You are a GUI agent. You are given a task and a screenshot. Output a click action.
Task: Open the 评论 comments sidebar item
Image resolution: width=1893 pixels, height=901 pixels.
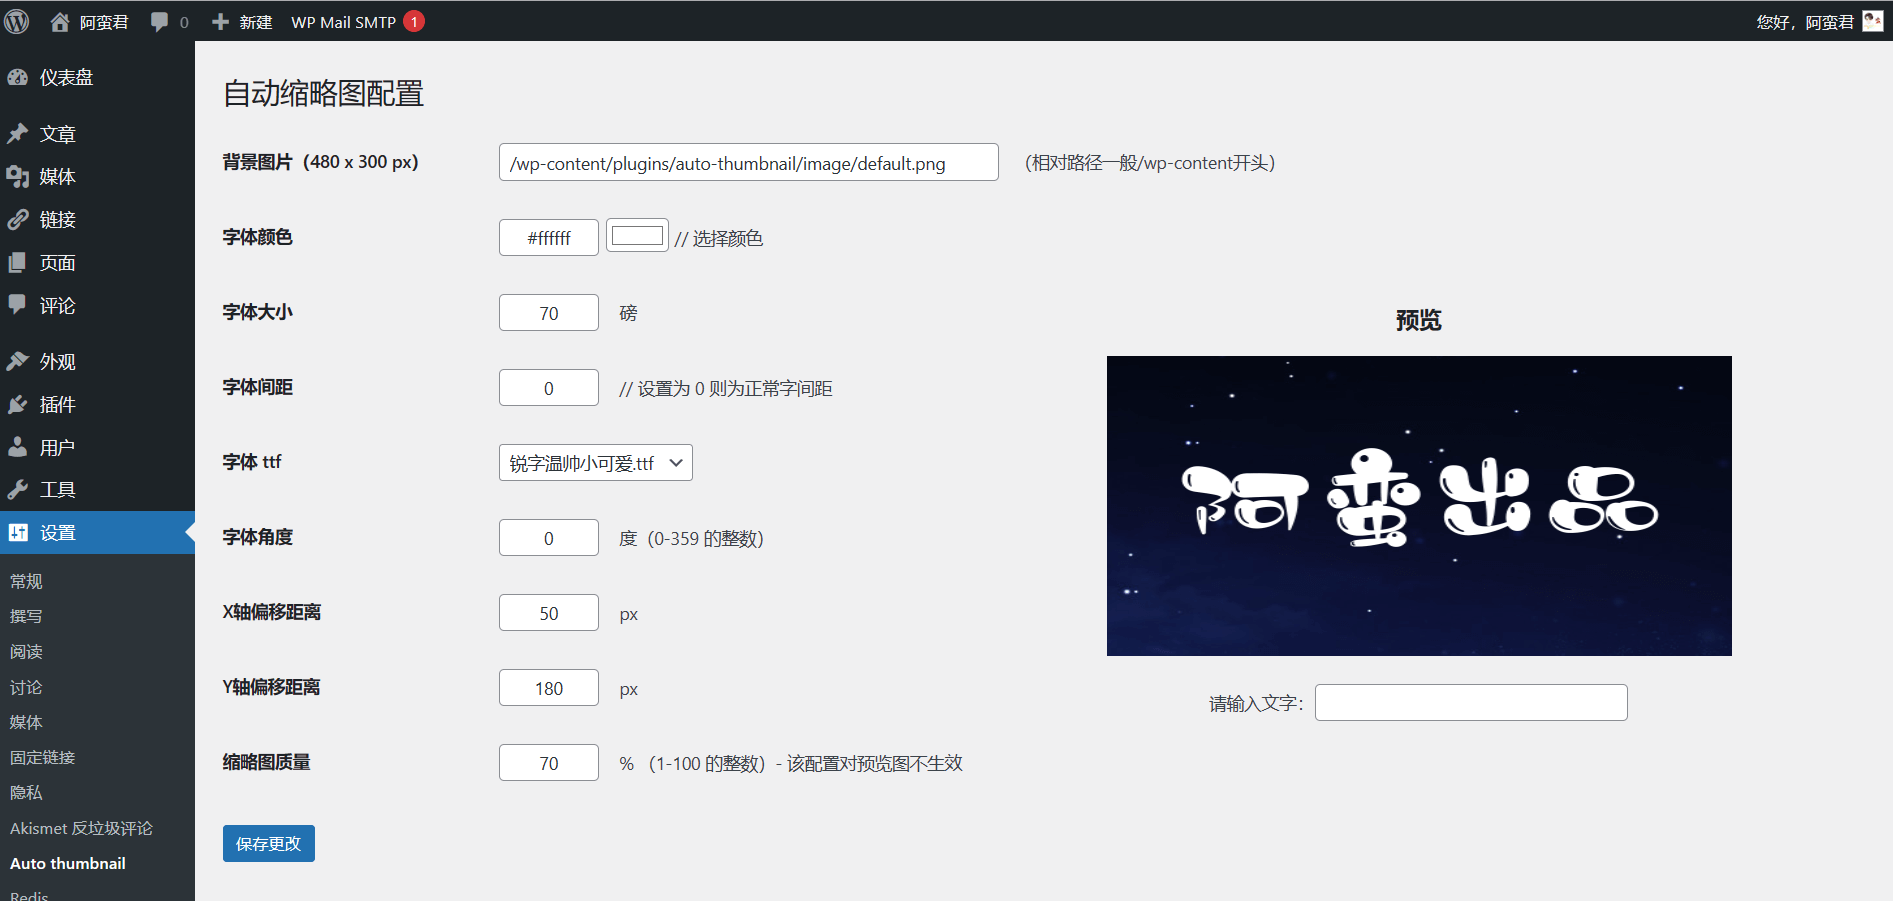[19, 305]
